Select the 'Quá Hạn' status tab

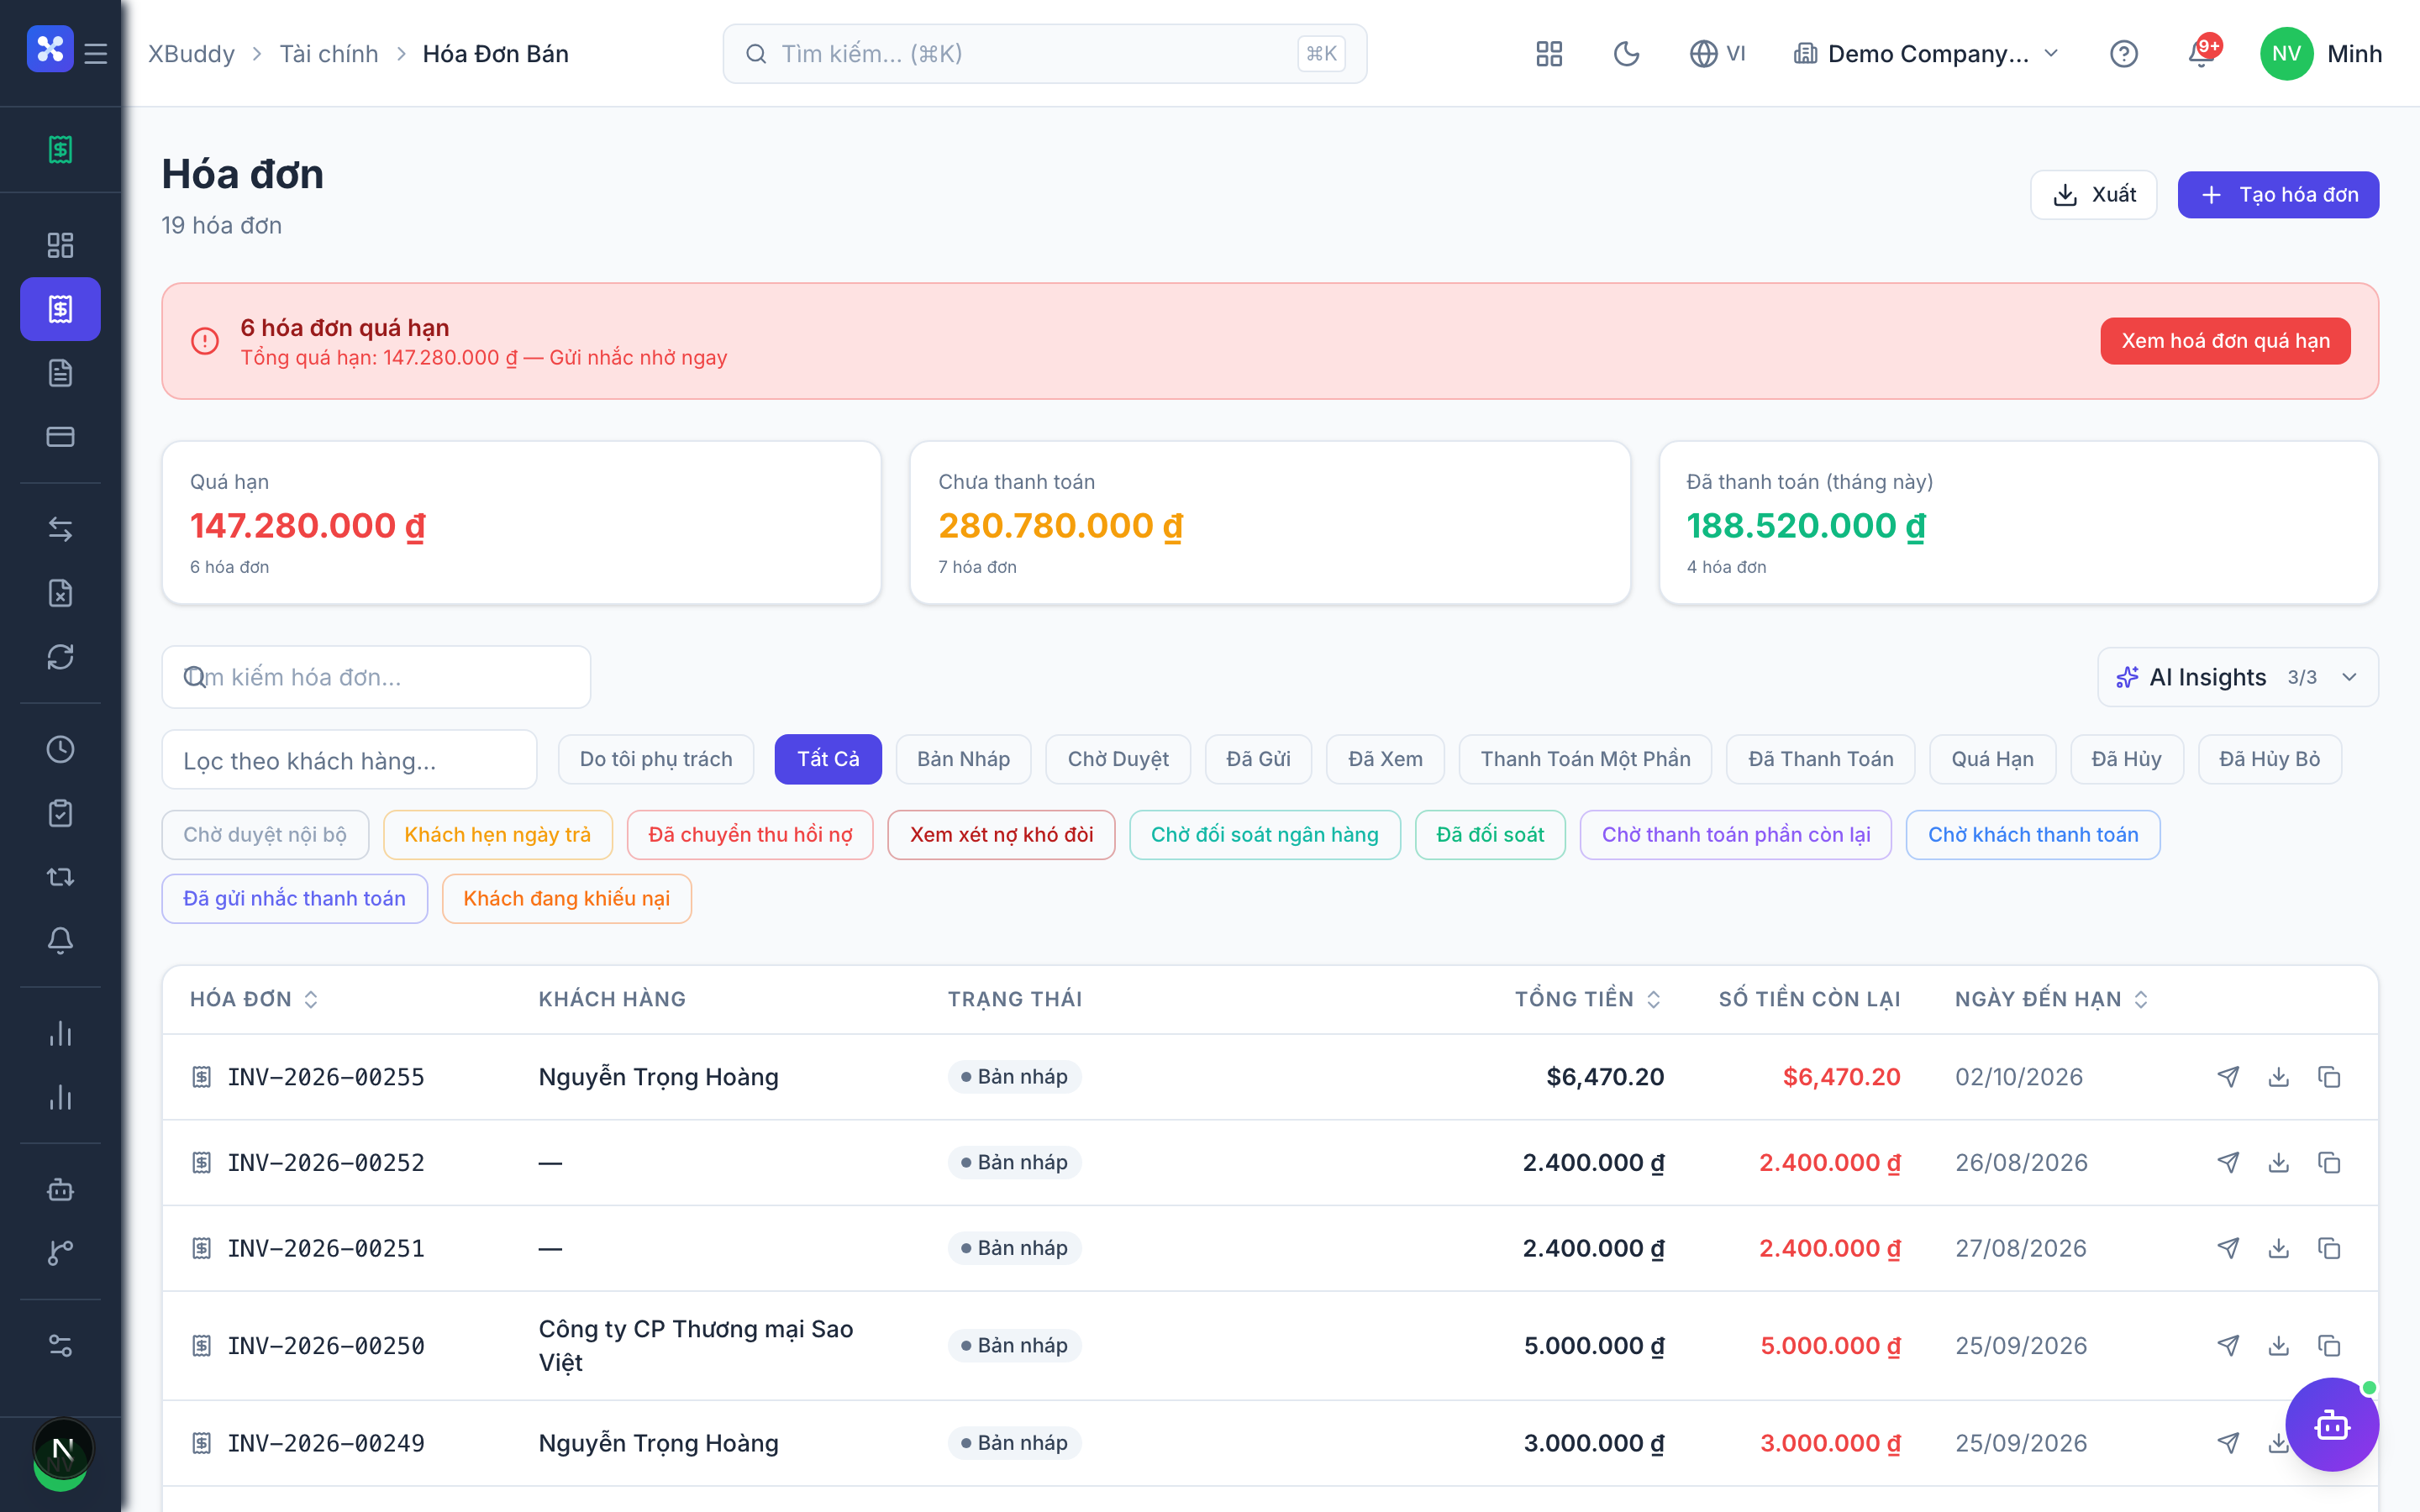point(1992,759)
